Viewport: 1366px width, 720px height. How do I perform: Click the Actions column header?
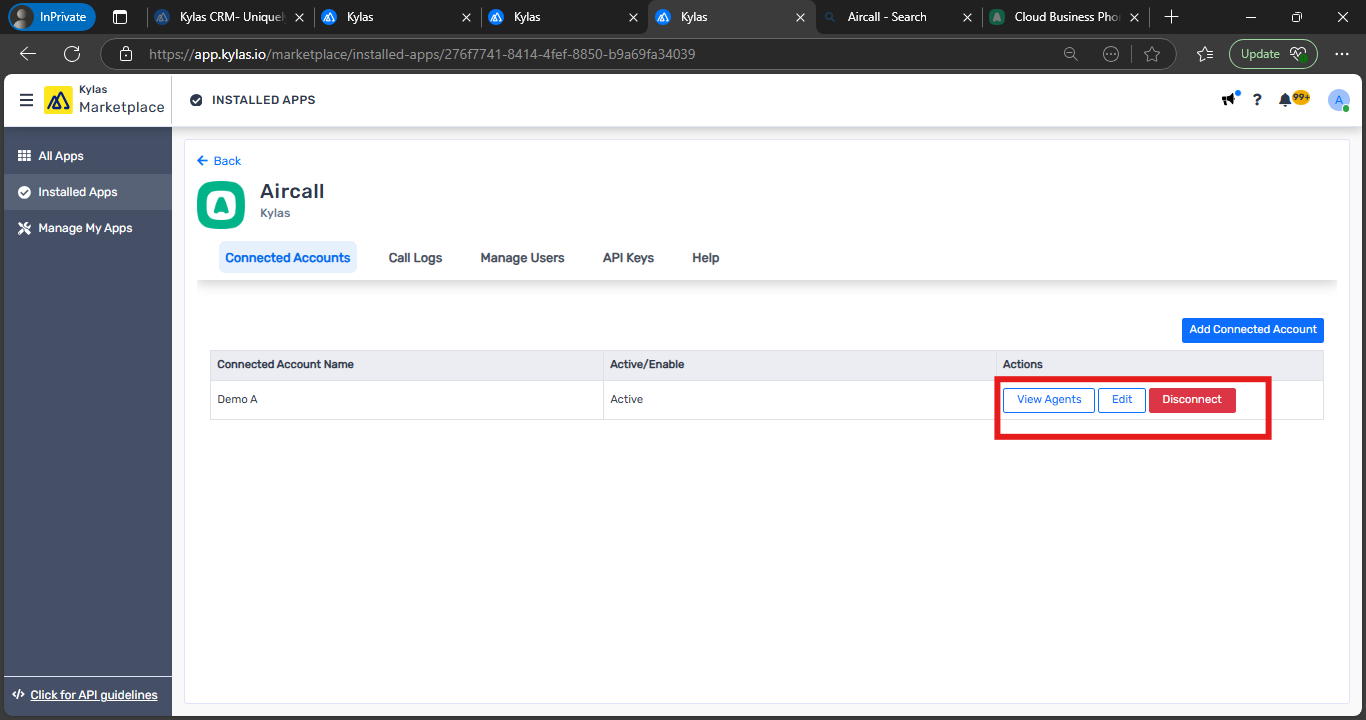tap(1160, 365)
